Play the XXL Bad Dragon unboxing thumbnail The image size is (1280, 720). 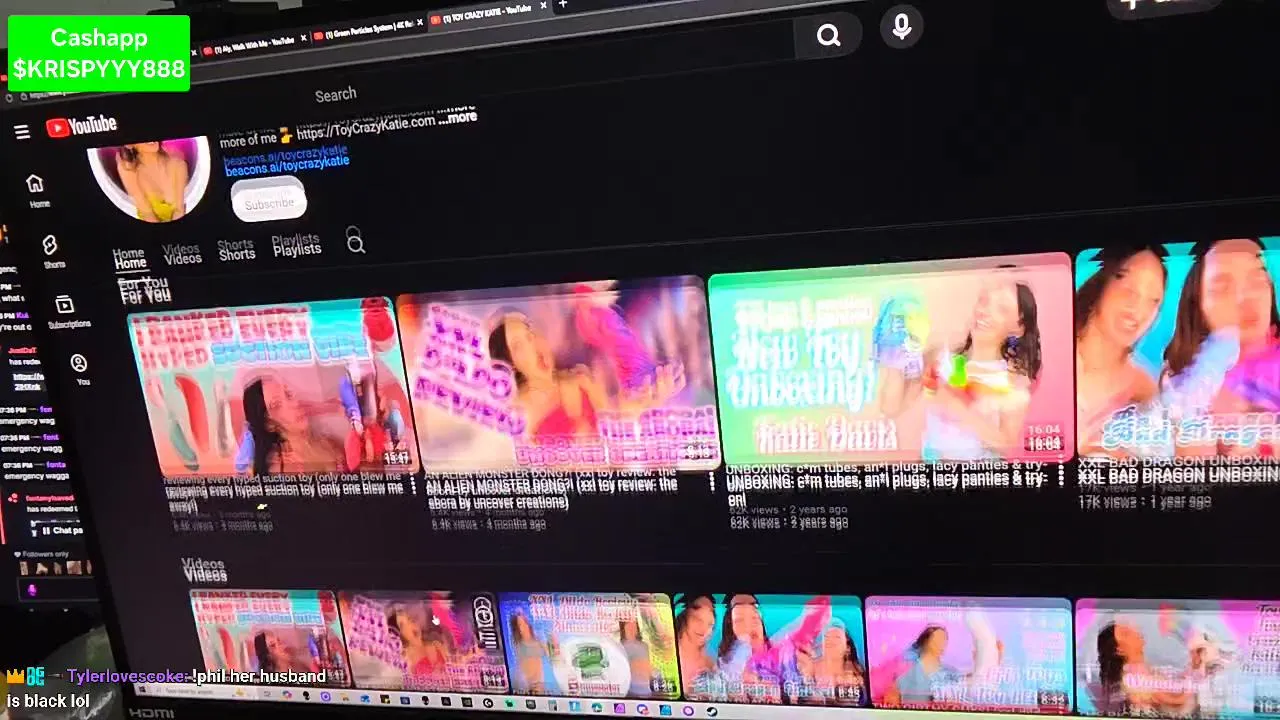[x=1178, y=350]
